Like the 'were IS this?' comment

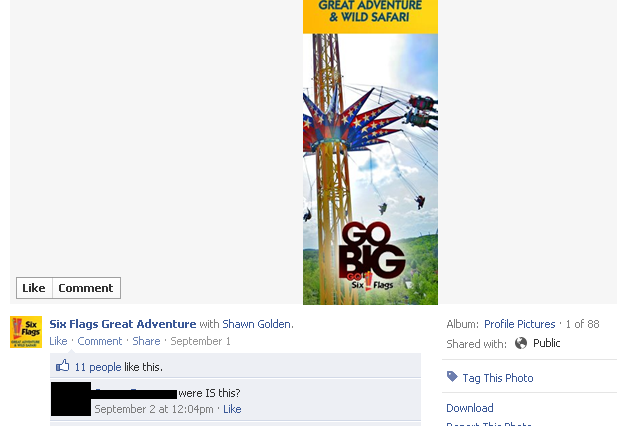pos(232,409)
